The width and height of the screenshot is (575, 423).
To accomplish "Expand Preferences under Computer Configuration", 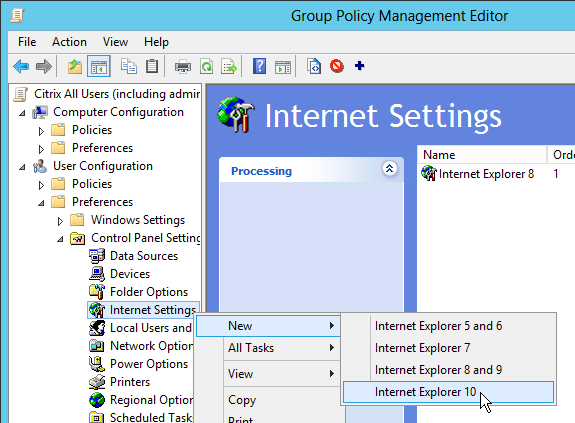I will (x=41, y=149).
